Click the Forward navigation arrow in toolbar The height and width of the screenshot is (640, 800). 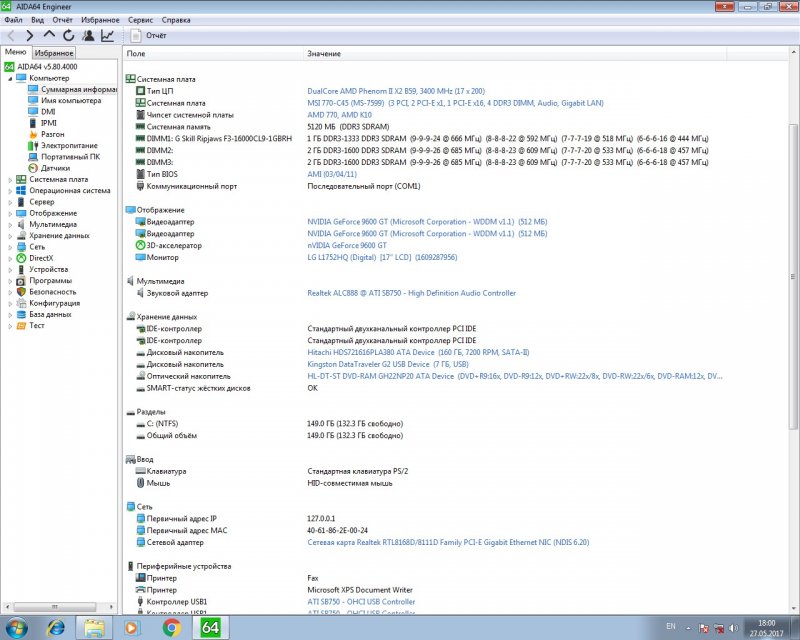[30, 35]
